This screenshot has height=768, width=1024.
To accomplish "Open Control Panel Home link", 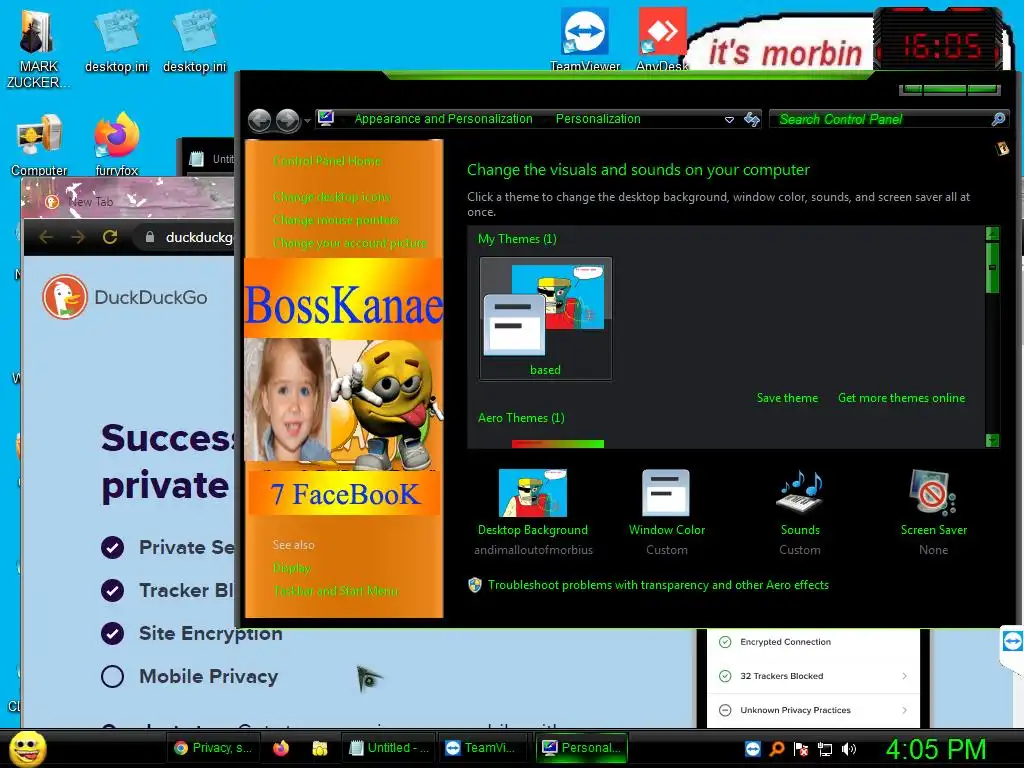I will 327,161.
